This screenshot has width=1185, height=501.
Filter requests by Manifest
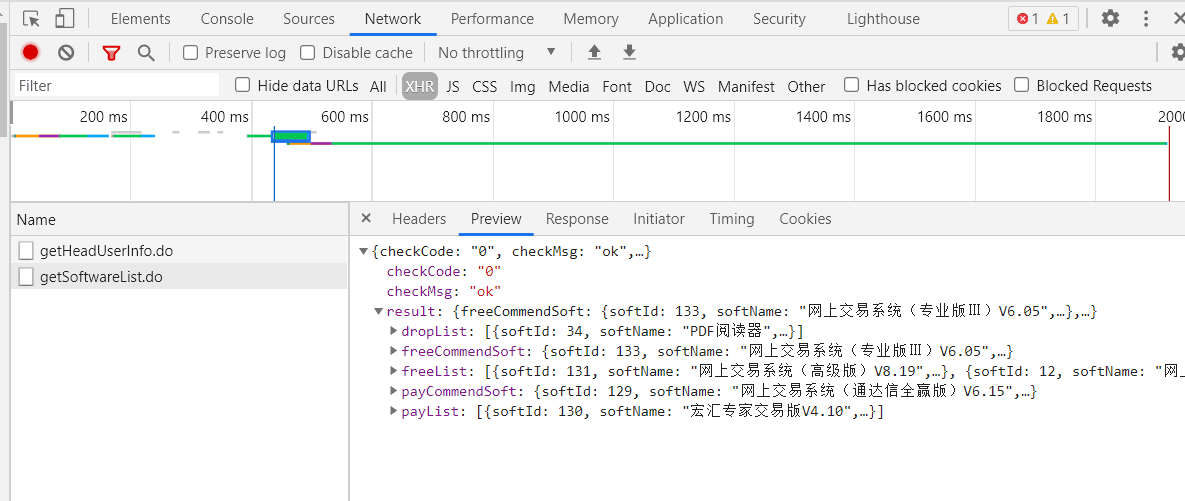pos(746,86)
